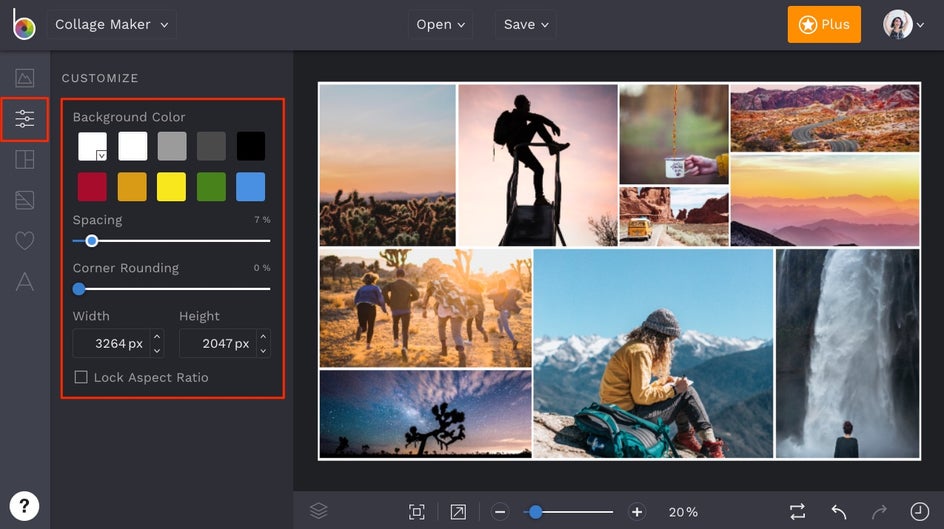The image size is (944, 529).
Task: Open the Image Manager sidebar icon
Action: click(25, 78)
